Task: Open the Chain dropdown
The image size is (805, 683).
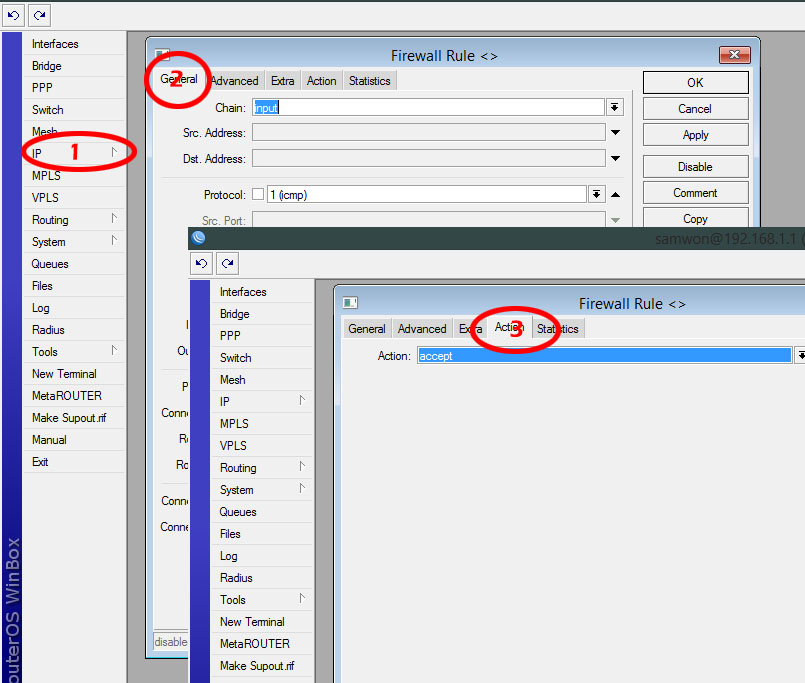Action: 615,107
